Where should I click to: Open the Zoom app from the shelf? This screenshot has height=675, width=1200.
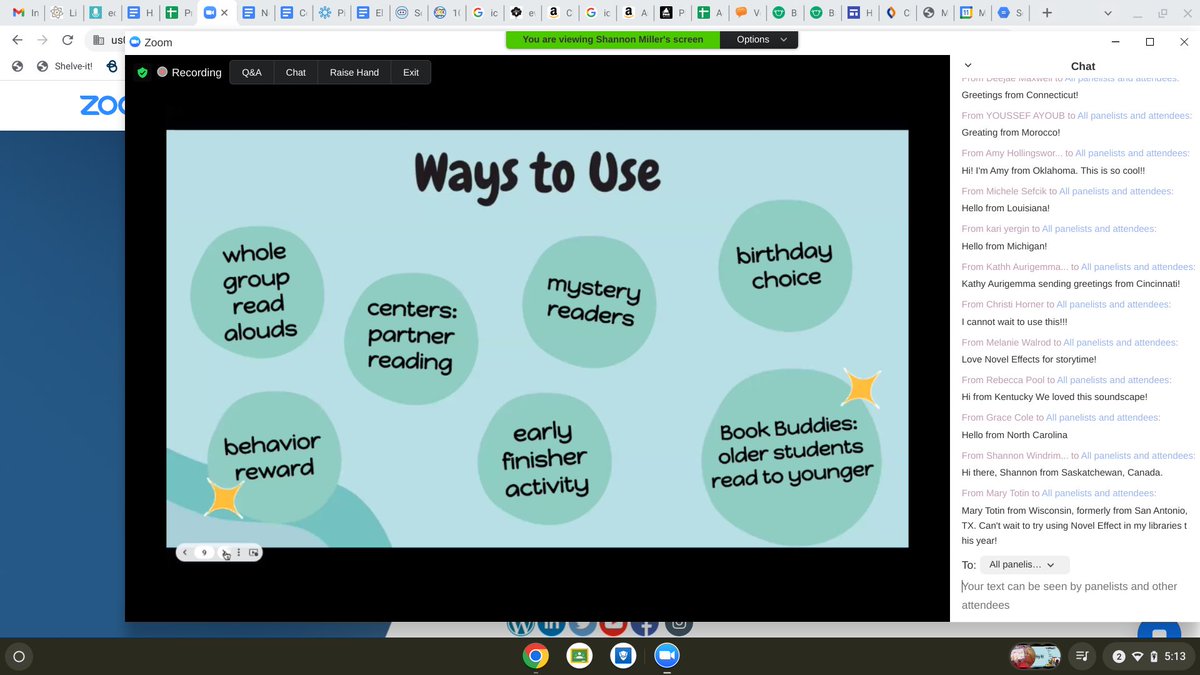point(666,657)
